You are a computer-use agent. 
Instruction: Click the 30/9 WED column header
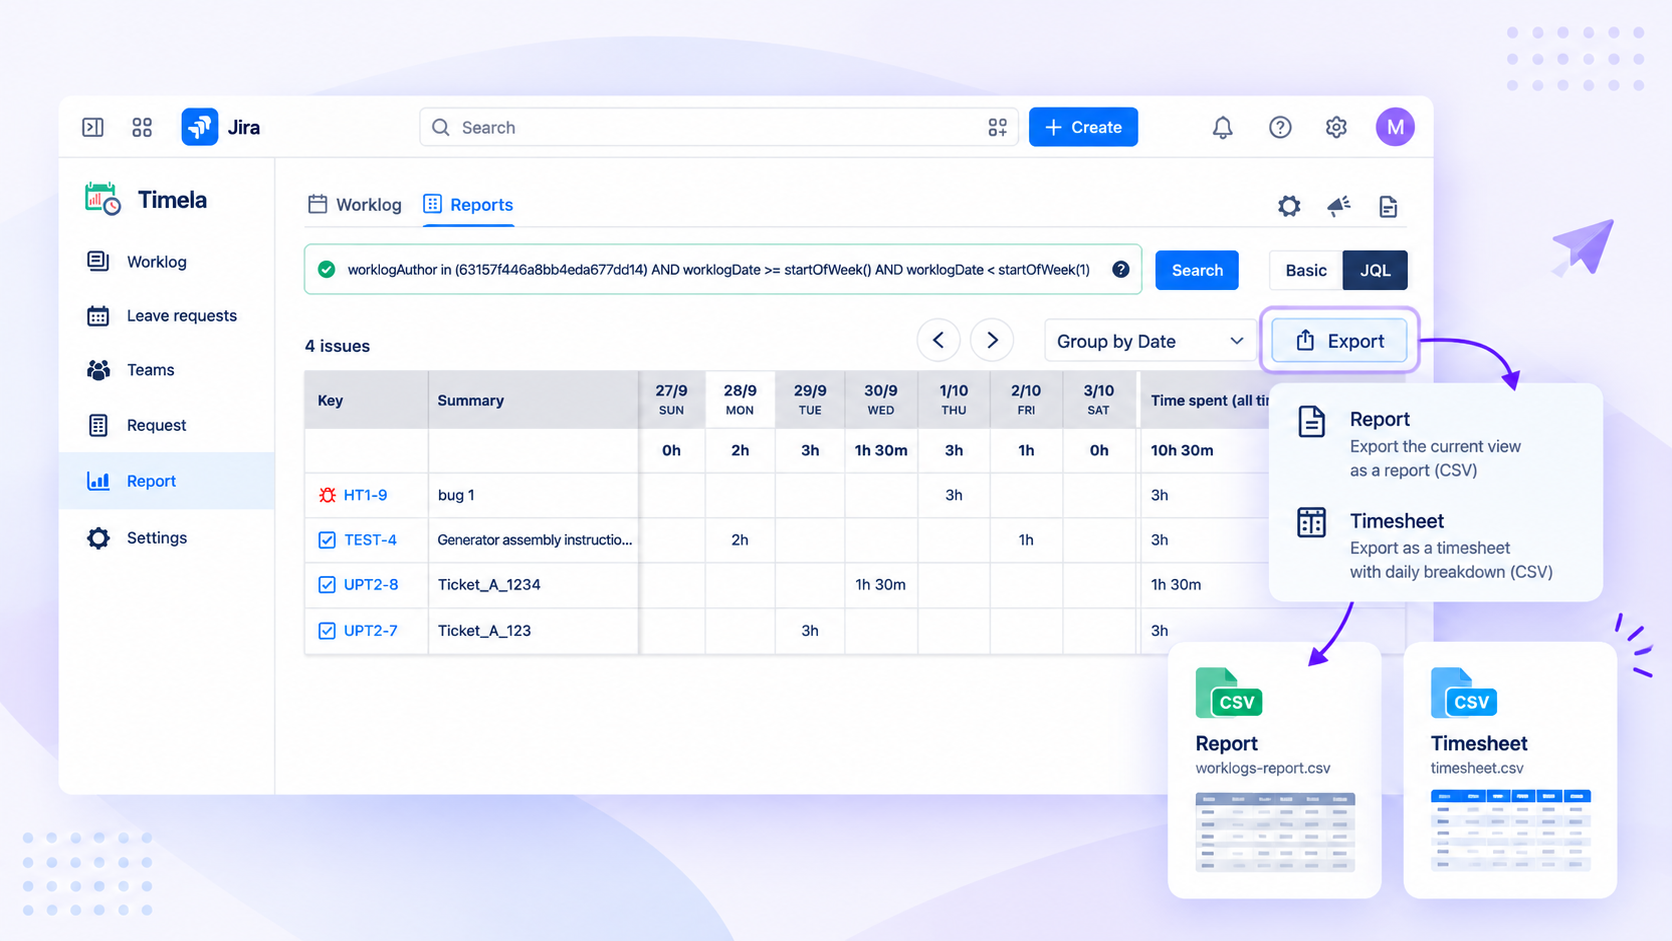[881, 399]
